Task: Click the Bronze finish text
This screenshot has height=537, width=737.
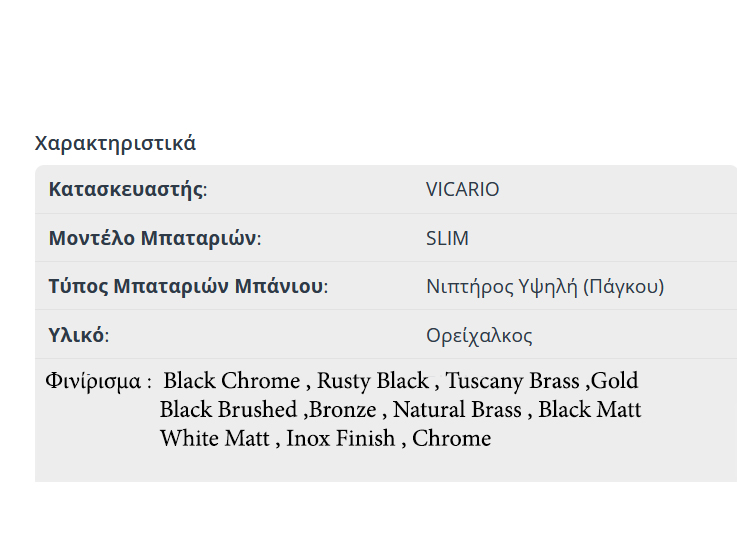Action: tap(343, 410)
